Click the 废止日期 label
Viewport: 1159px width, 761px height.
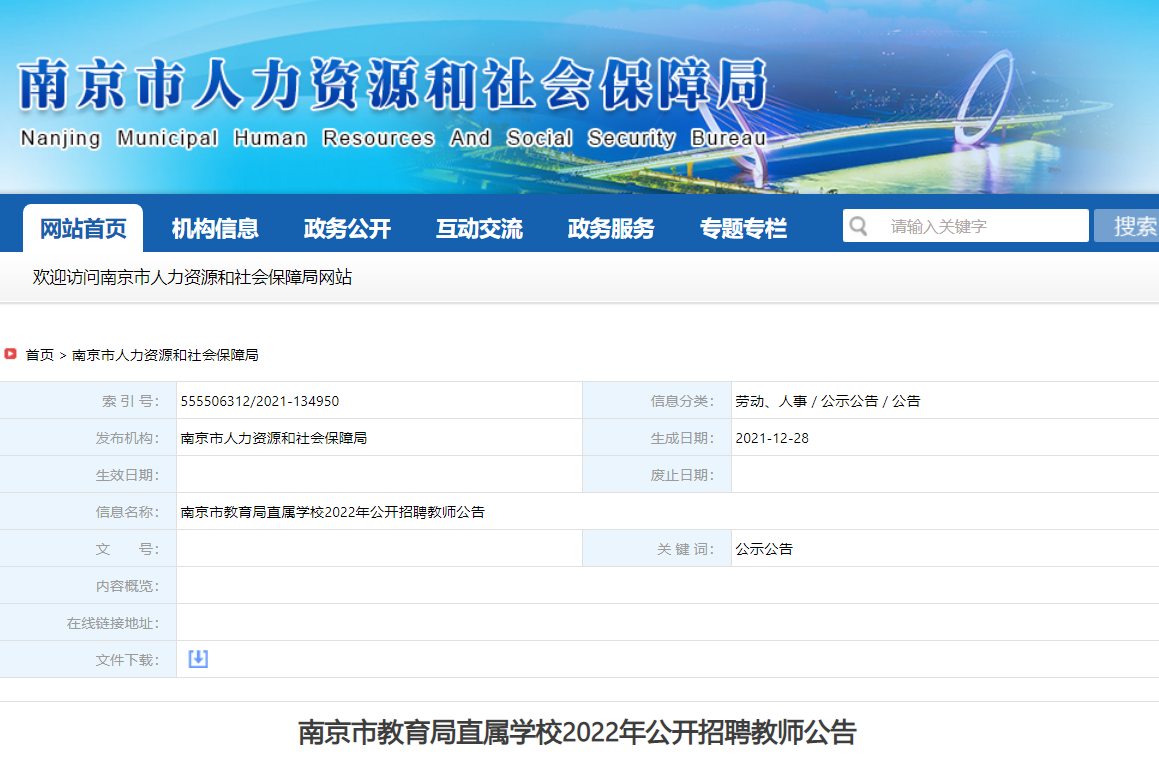(682, 475)
